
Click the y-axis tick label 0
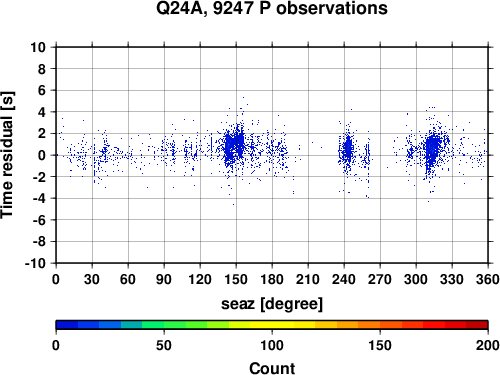tap(41, 155)
